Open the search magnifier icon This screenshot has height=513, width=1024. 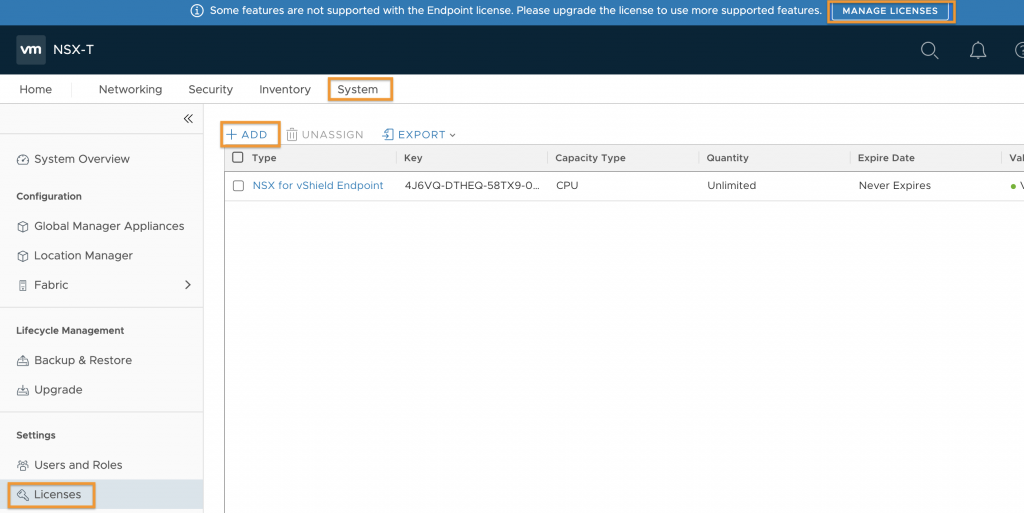[x=929, y=50]
